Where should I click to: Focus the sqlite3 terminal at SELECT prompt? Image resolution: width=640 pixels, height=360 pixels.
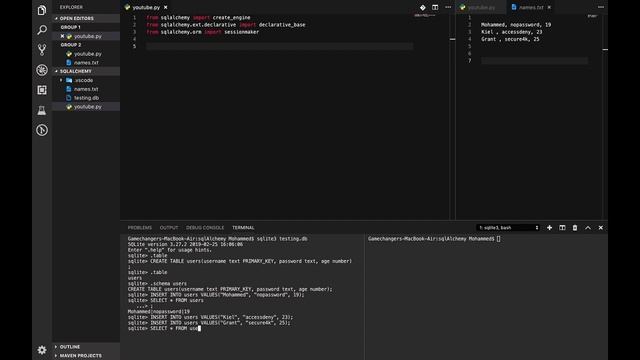click(164, 328)
